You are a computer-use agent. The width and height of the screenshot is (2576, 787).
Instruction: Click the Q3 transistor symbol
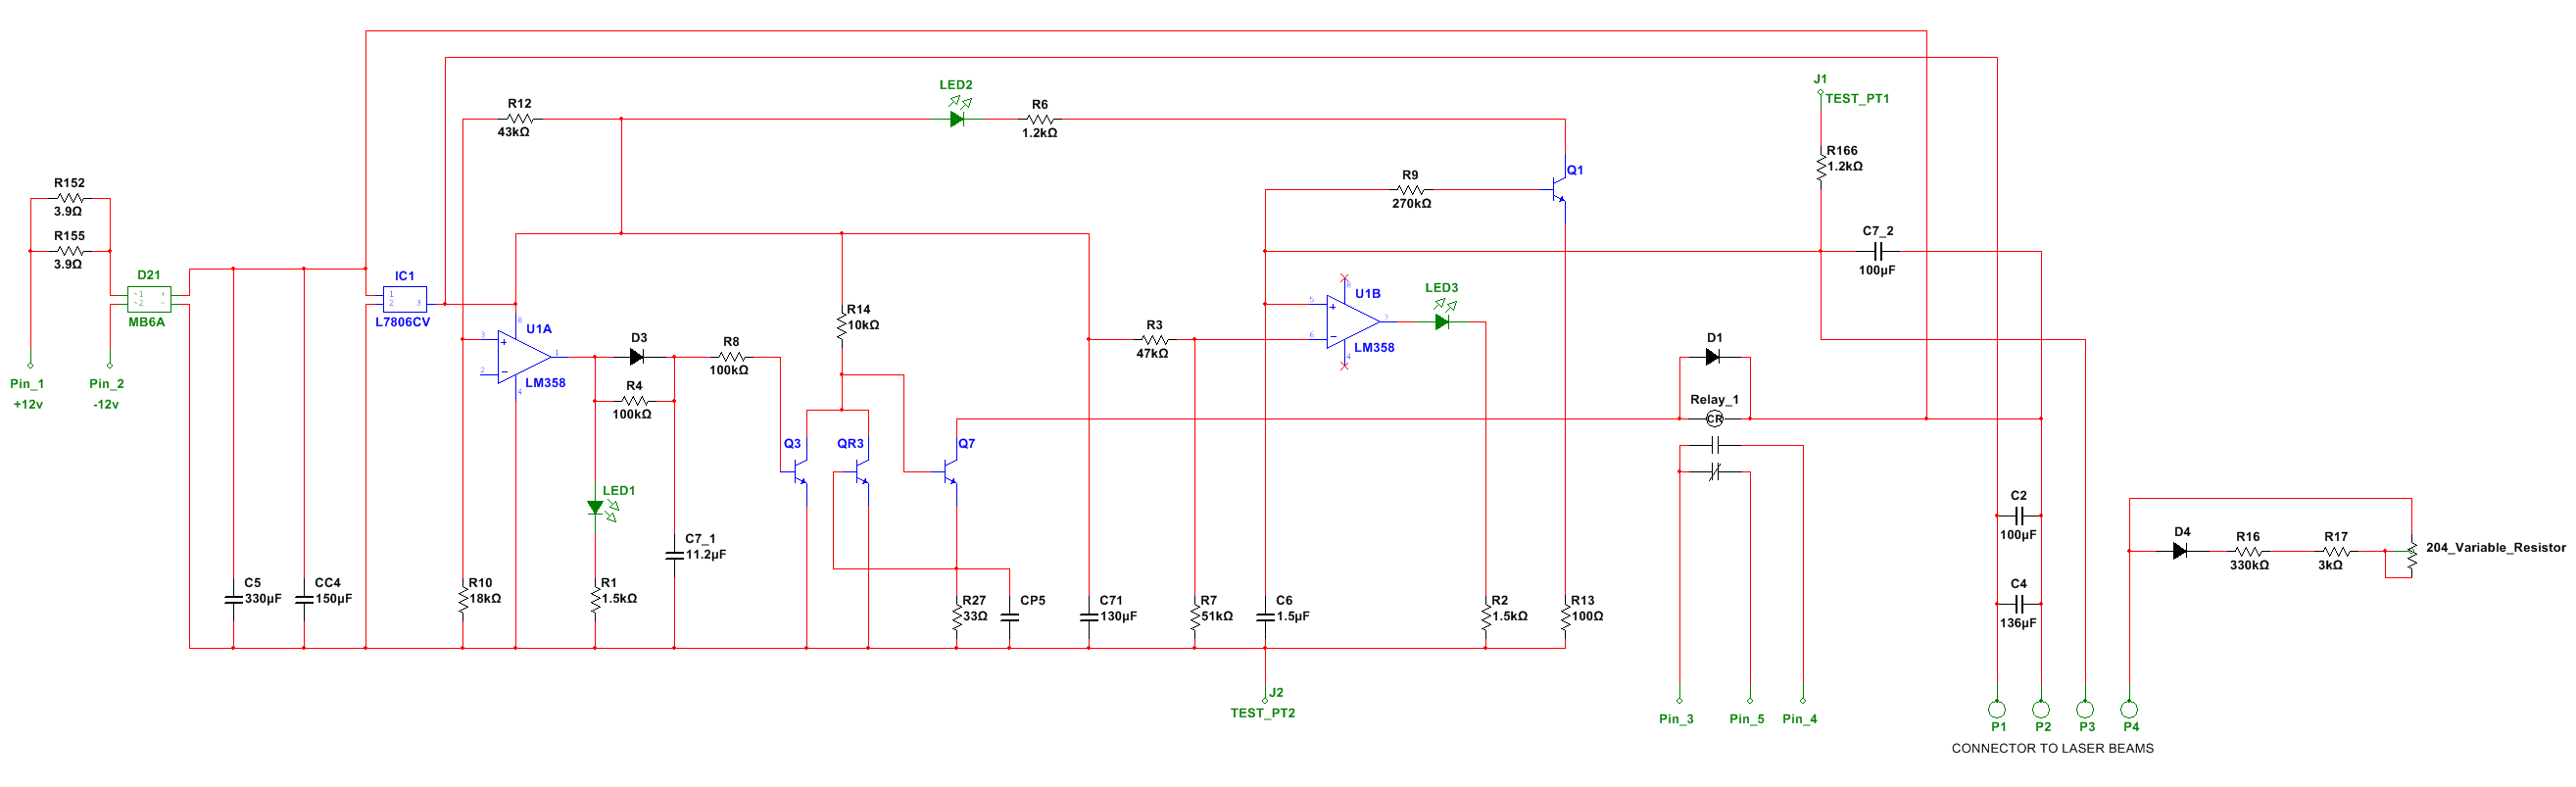click(799, 472)
